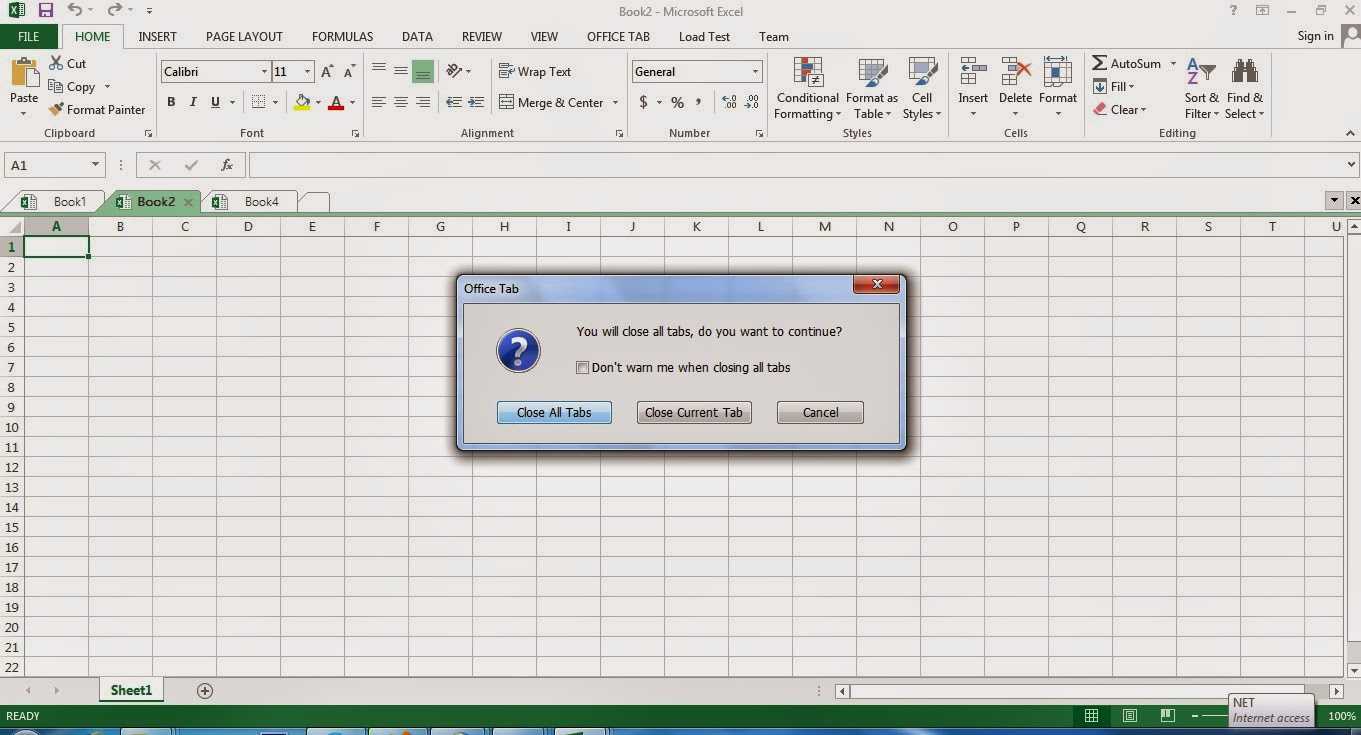Center text horizontally
This screenshot has width=1361, height=735.
click(x=401, y=102)
